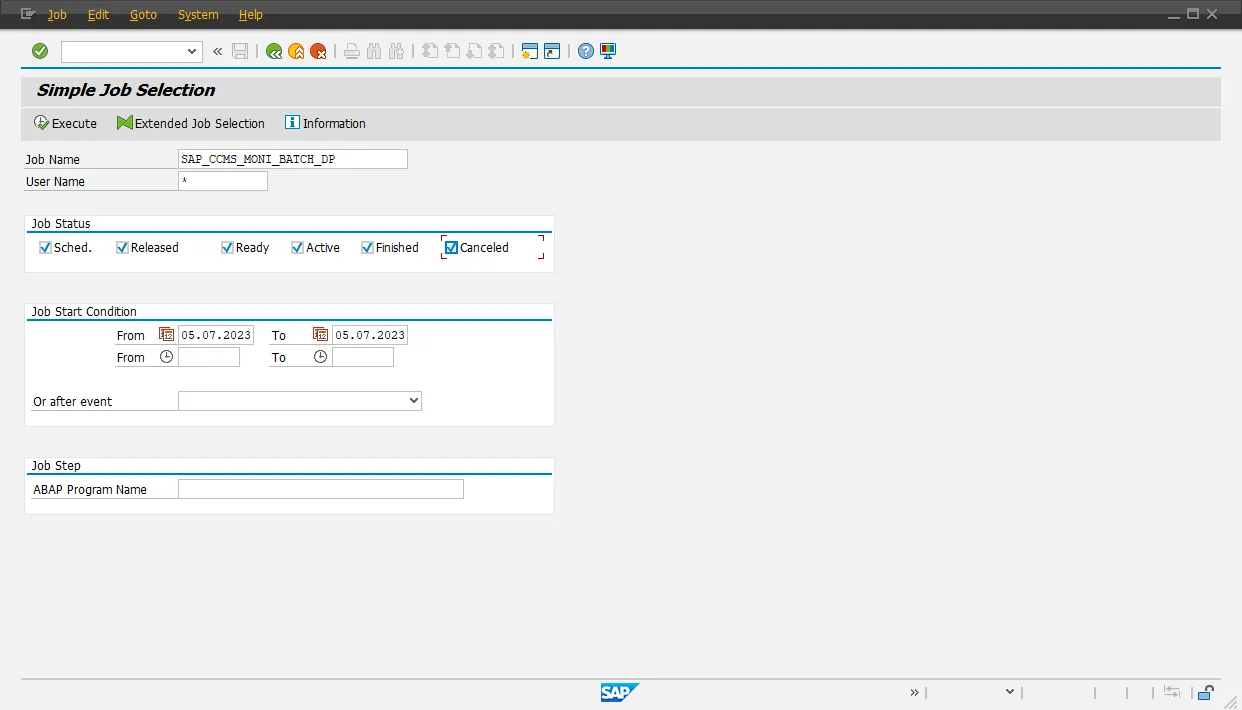Click the Create New Session icon
The width and height of the screenshot is (1242, 710).
[530, 51]
